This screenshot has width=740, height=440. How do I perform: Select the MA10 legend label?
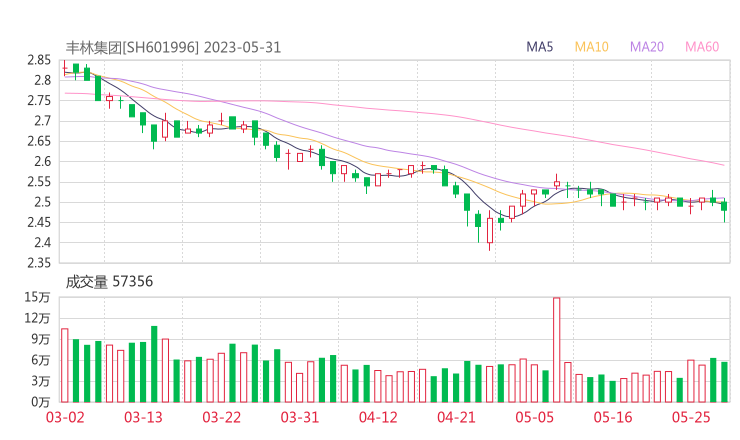click(591, 47)
